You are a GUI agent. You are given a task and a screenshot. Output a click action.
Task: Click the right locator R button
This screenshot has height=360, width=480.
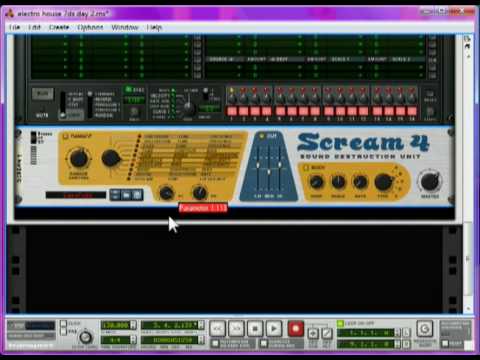[x=406, y=344]
